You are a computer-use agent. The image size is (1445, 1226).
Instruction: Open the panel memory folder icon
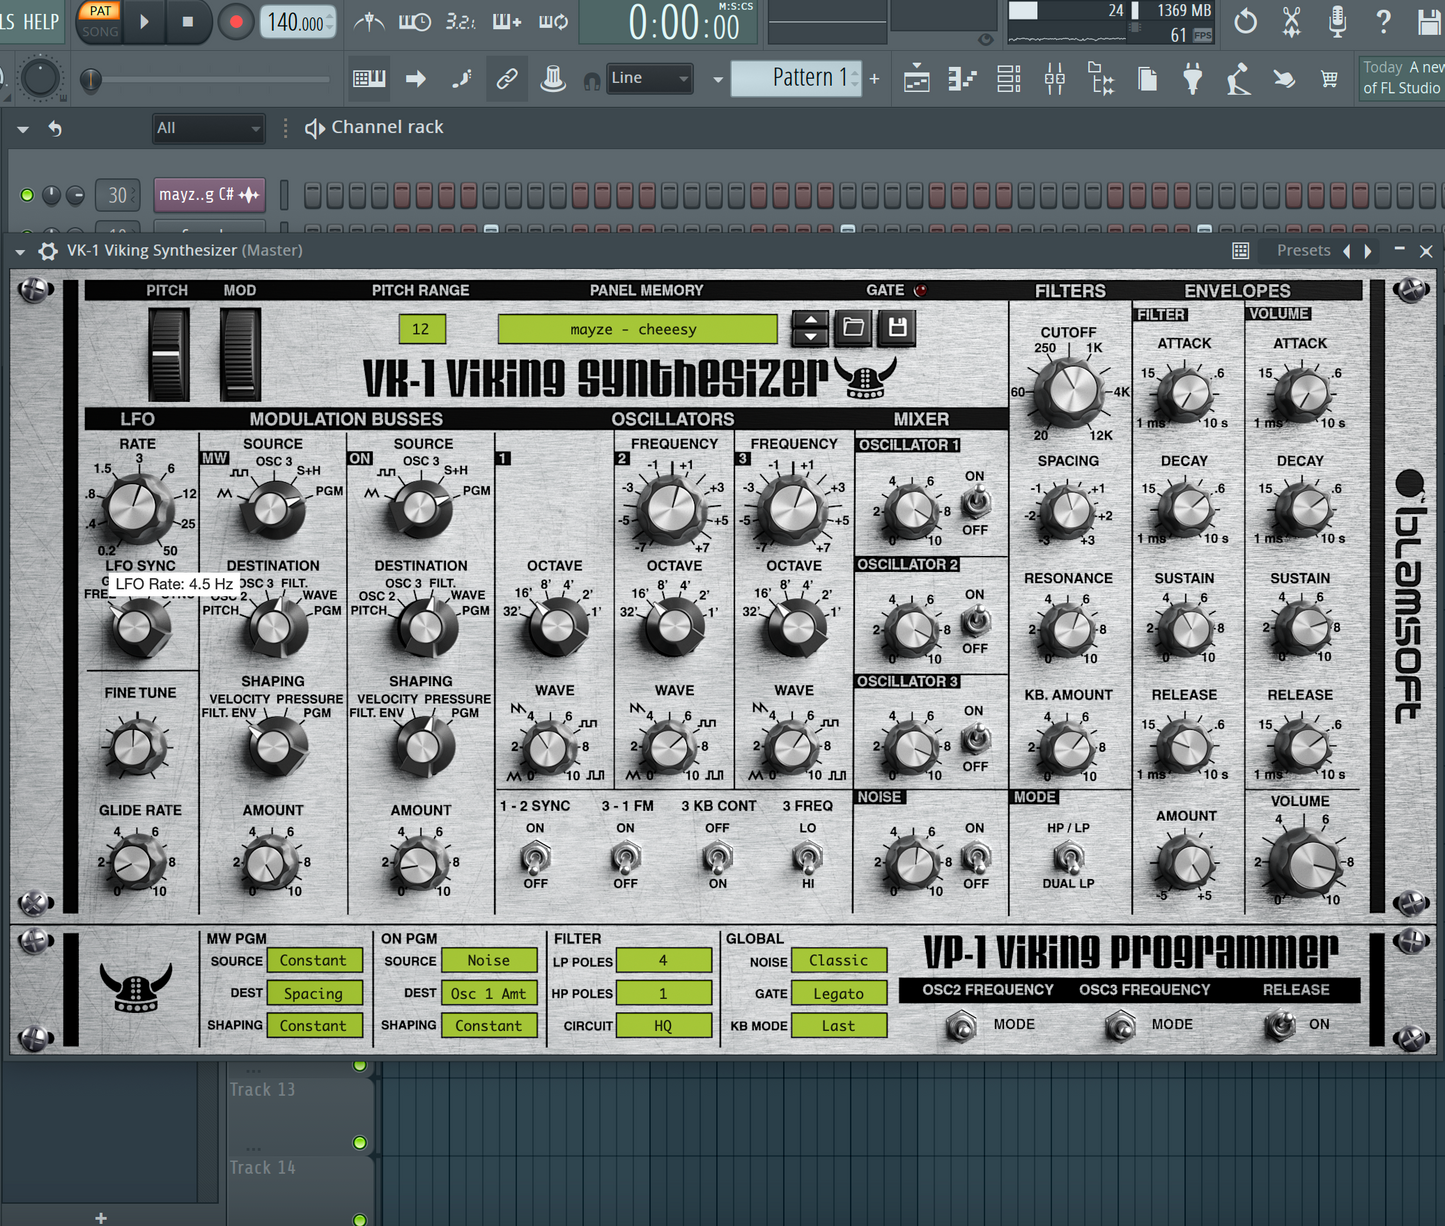(853, 328)
